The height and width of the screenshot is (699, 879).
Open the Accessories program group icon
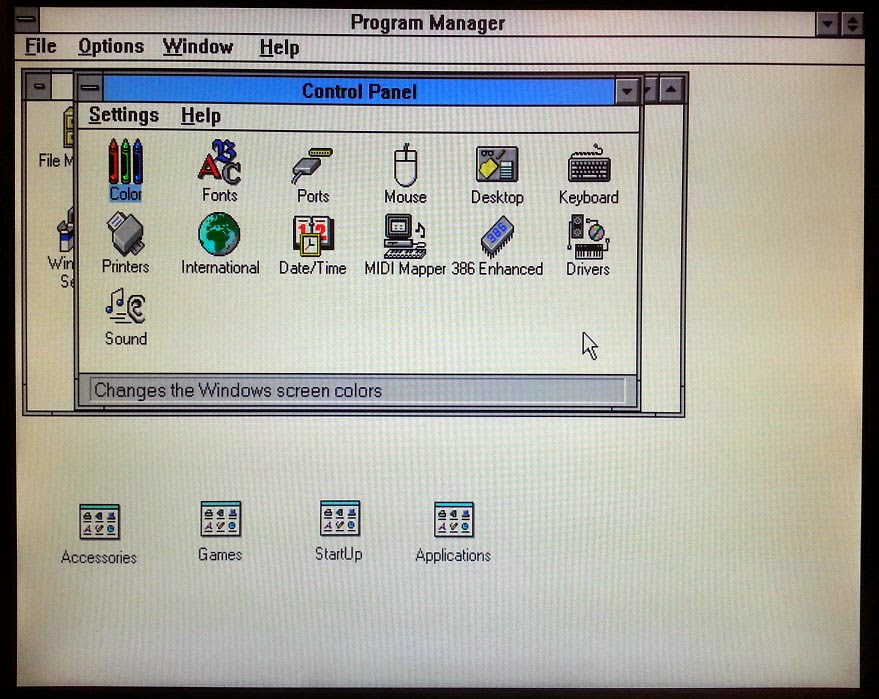coord(99,521)
